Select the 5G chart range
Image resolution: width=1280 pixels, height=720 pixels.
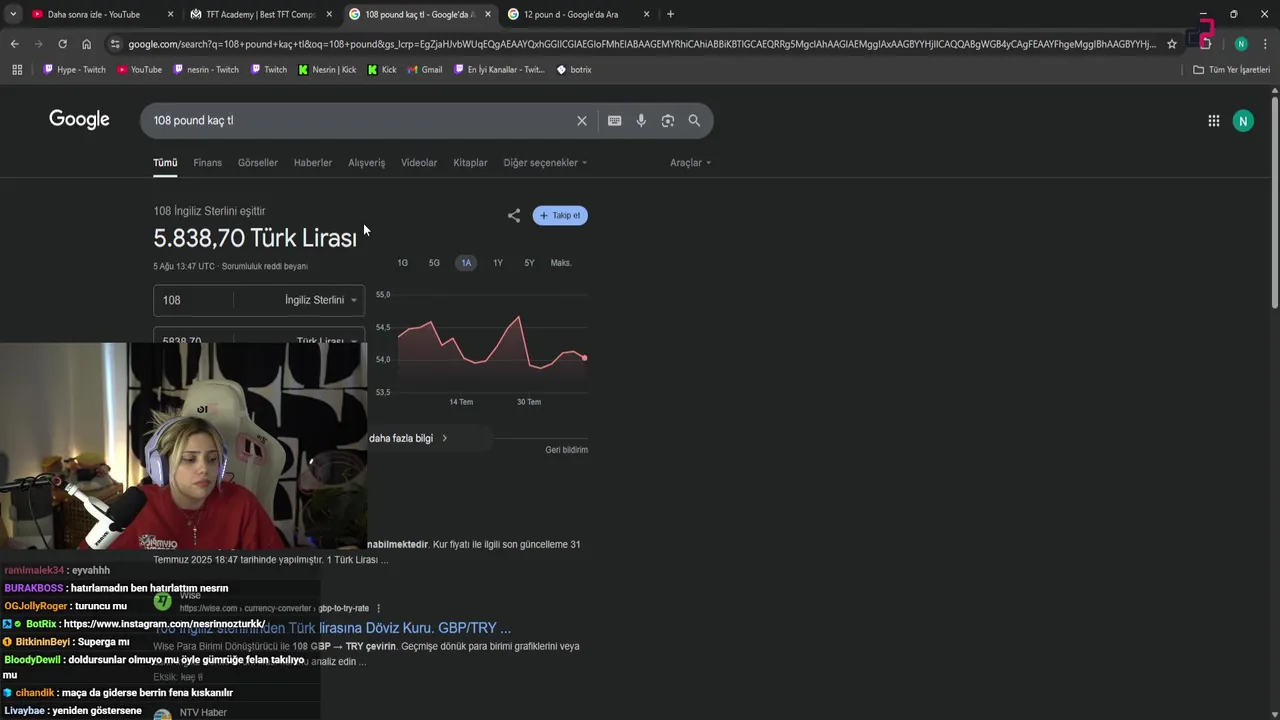click(x=434, y=263)
